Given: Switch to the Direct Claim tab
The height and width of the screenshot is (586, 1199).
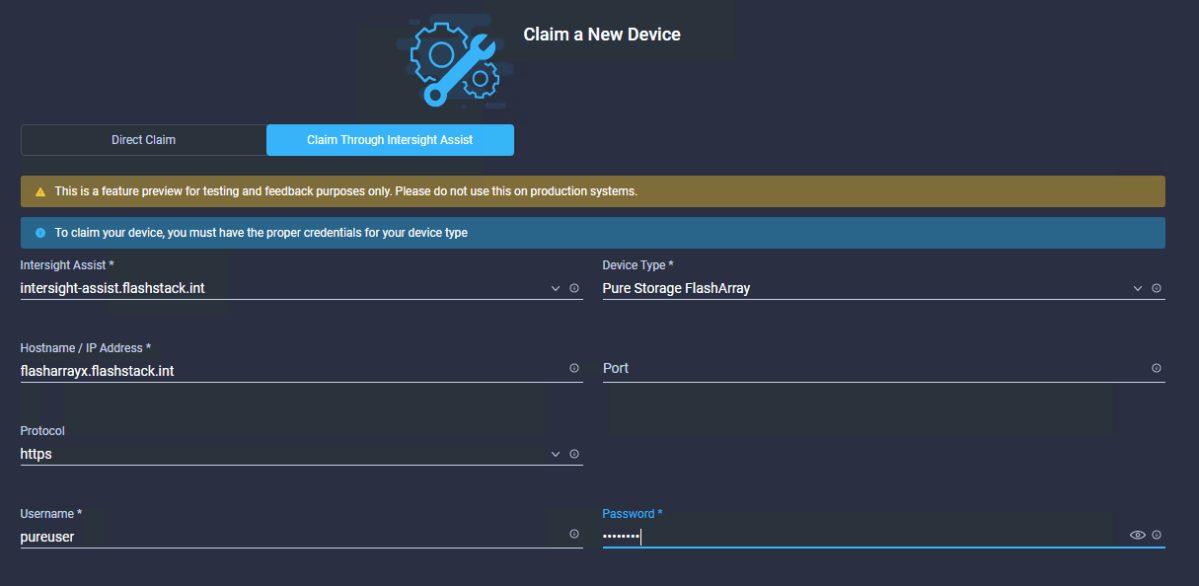Looking at the screenshot, I should coord(143,140).
